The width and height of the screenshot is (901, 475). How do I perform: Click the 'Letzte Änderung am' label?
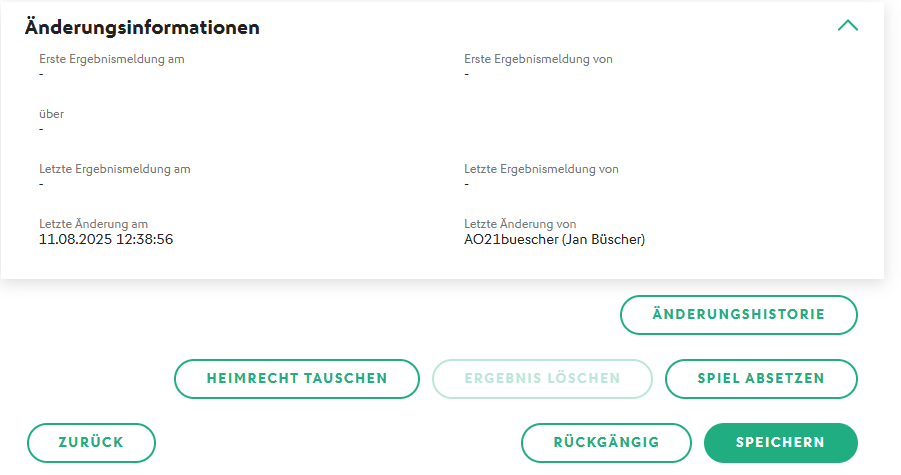(94, 224)
